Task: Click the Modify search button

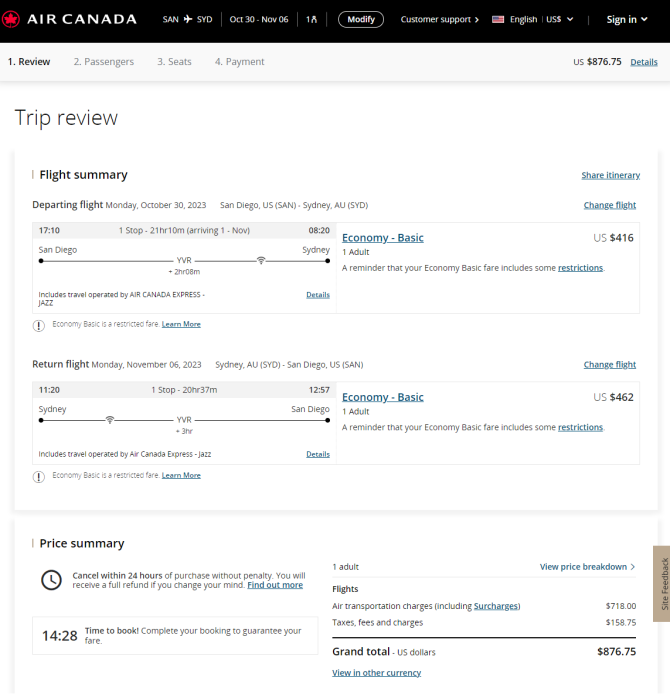Action: 361,19
